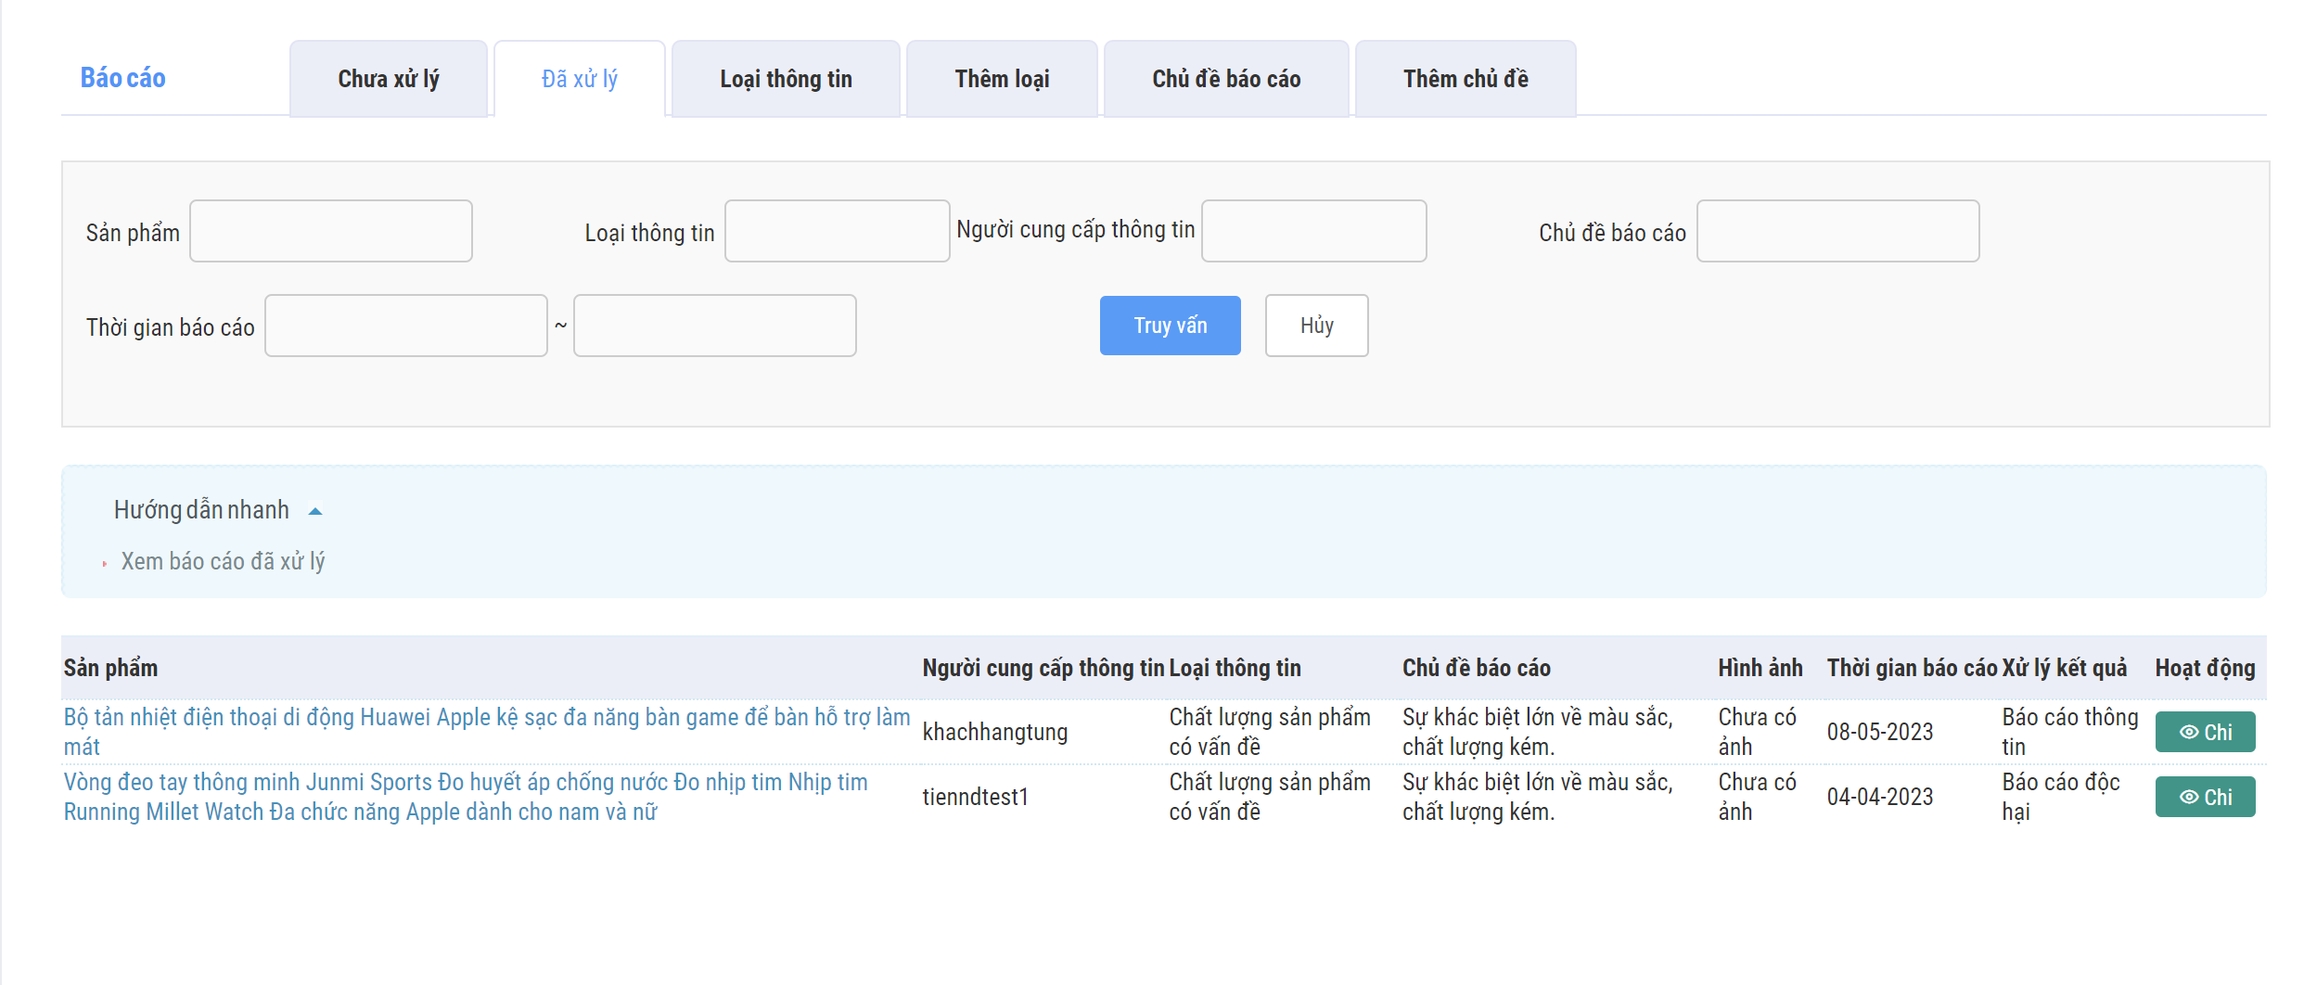Open the report start date field

click(x=405, y=326)
